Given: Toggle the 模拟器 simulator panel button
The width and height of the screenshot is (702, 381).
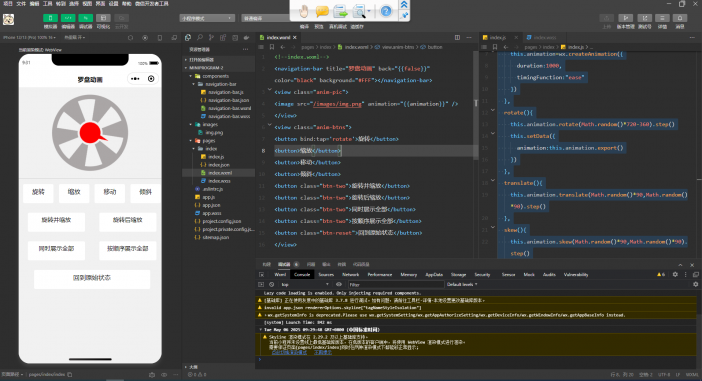Looking at the screenshot, I should 50,18.
